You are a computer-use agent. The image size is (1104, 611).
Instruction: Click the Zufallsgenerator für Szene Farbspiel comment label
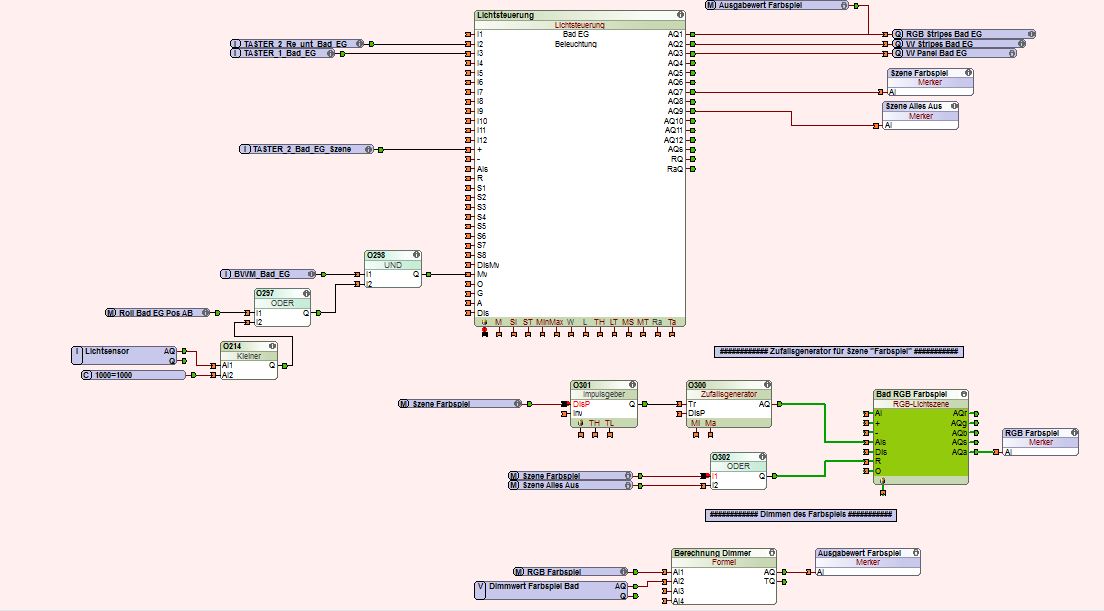(x=839, y=351)
